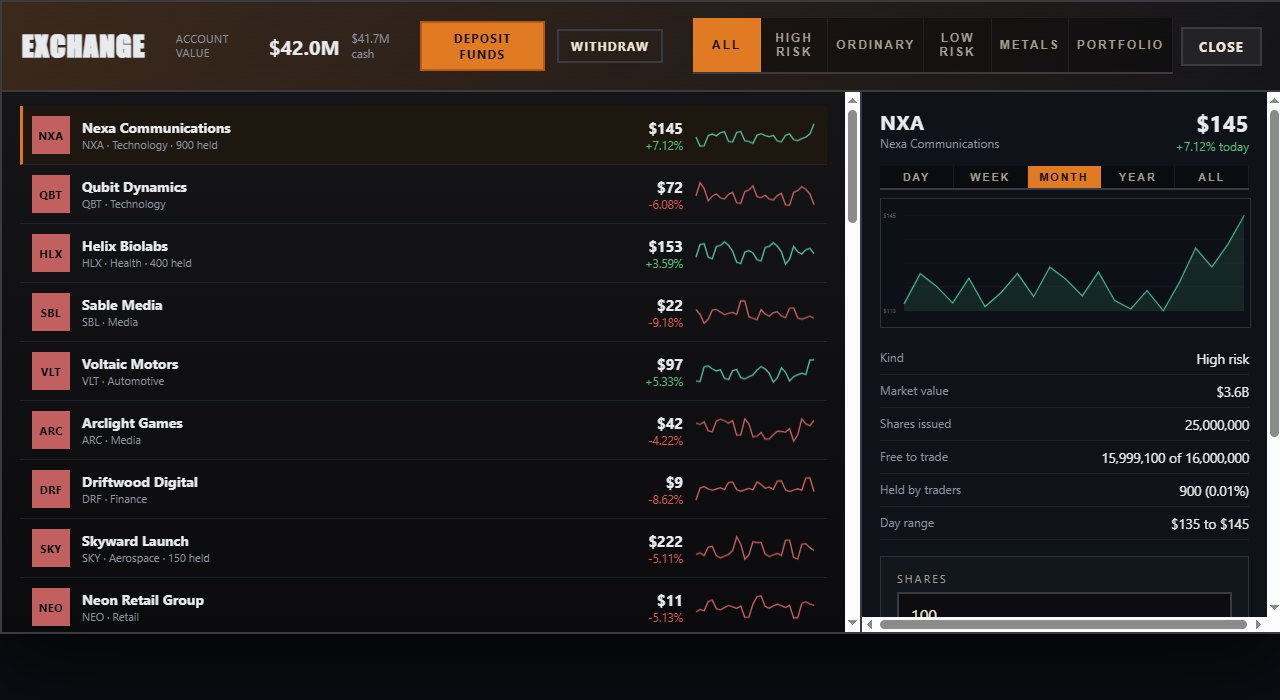Viewport: 1280px width, 700px height.
Task: Open the Portfolio tab
Action: (1120, 45)
